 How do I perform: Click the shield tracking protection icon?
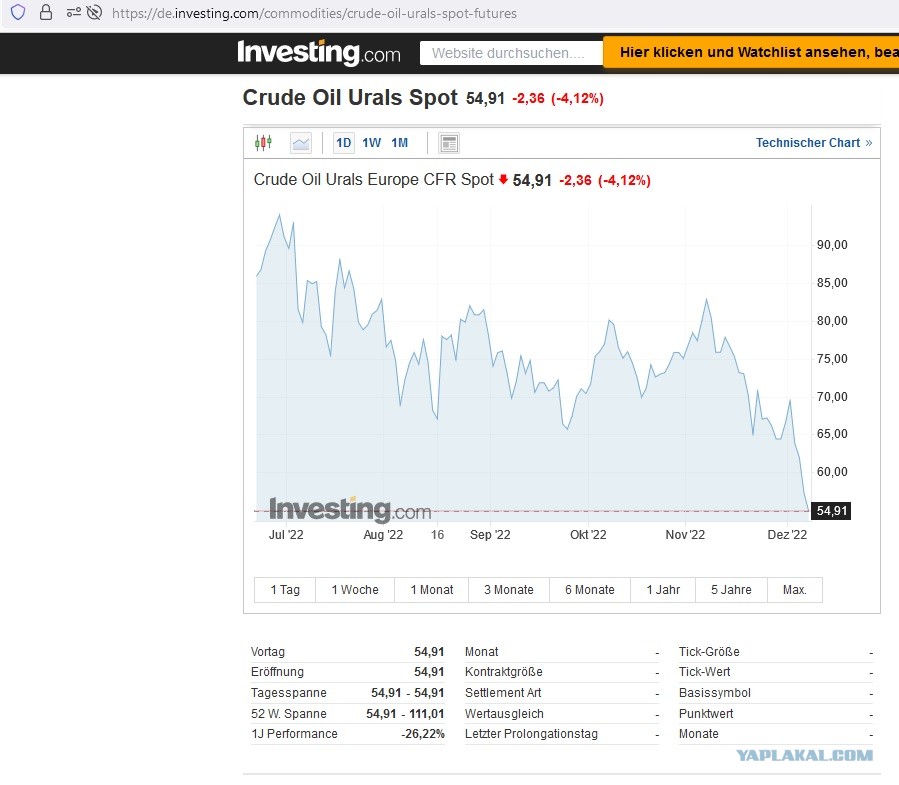(18, 13)
